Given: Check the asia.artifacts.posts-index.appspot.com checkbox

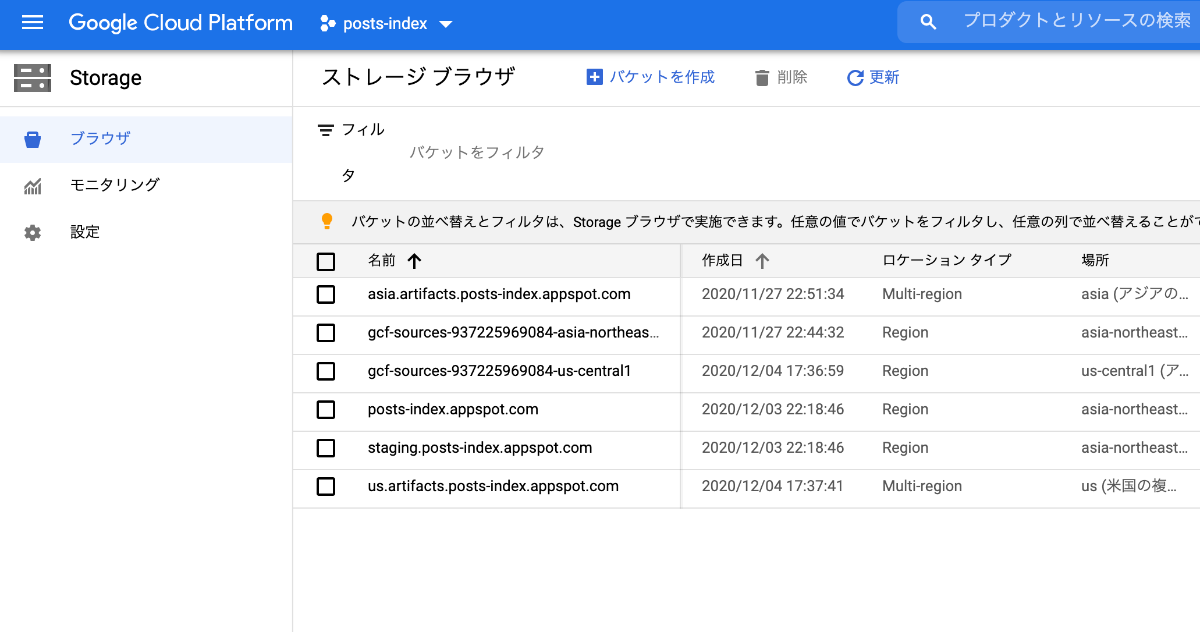Looking at the screenshot, I should 326,295.
